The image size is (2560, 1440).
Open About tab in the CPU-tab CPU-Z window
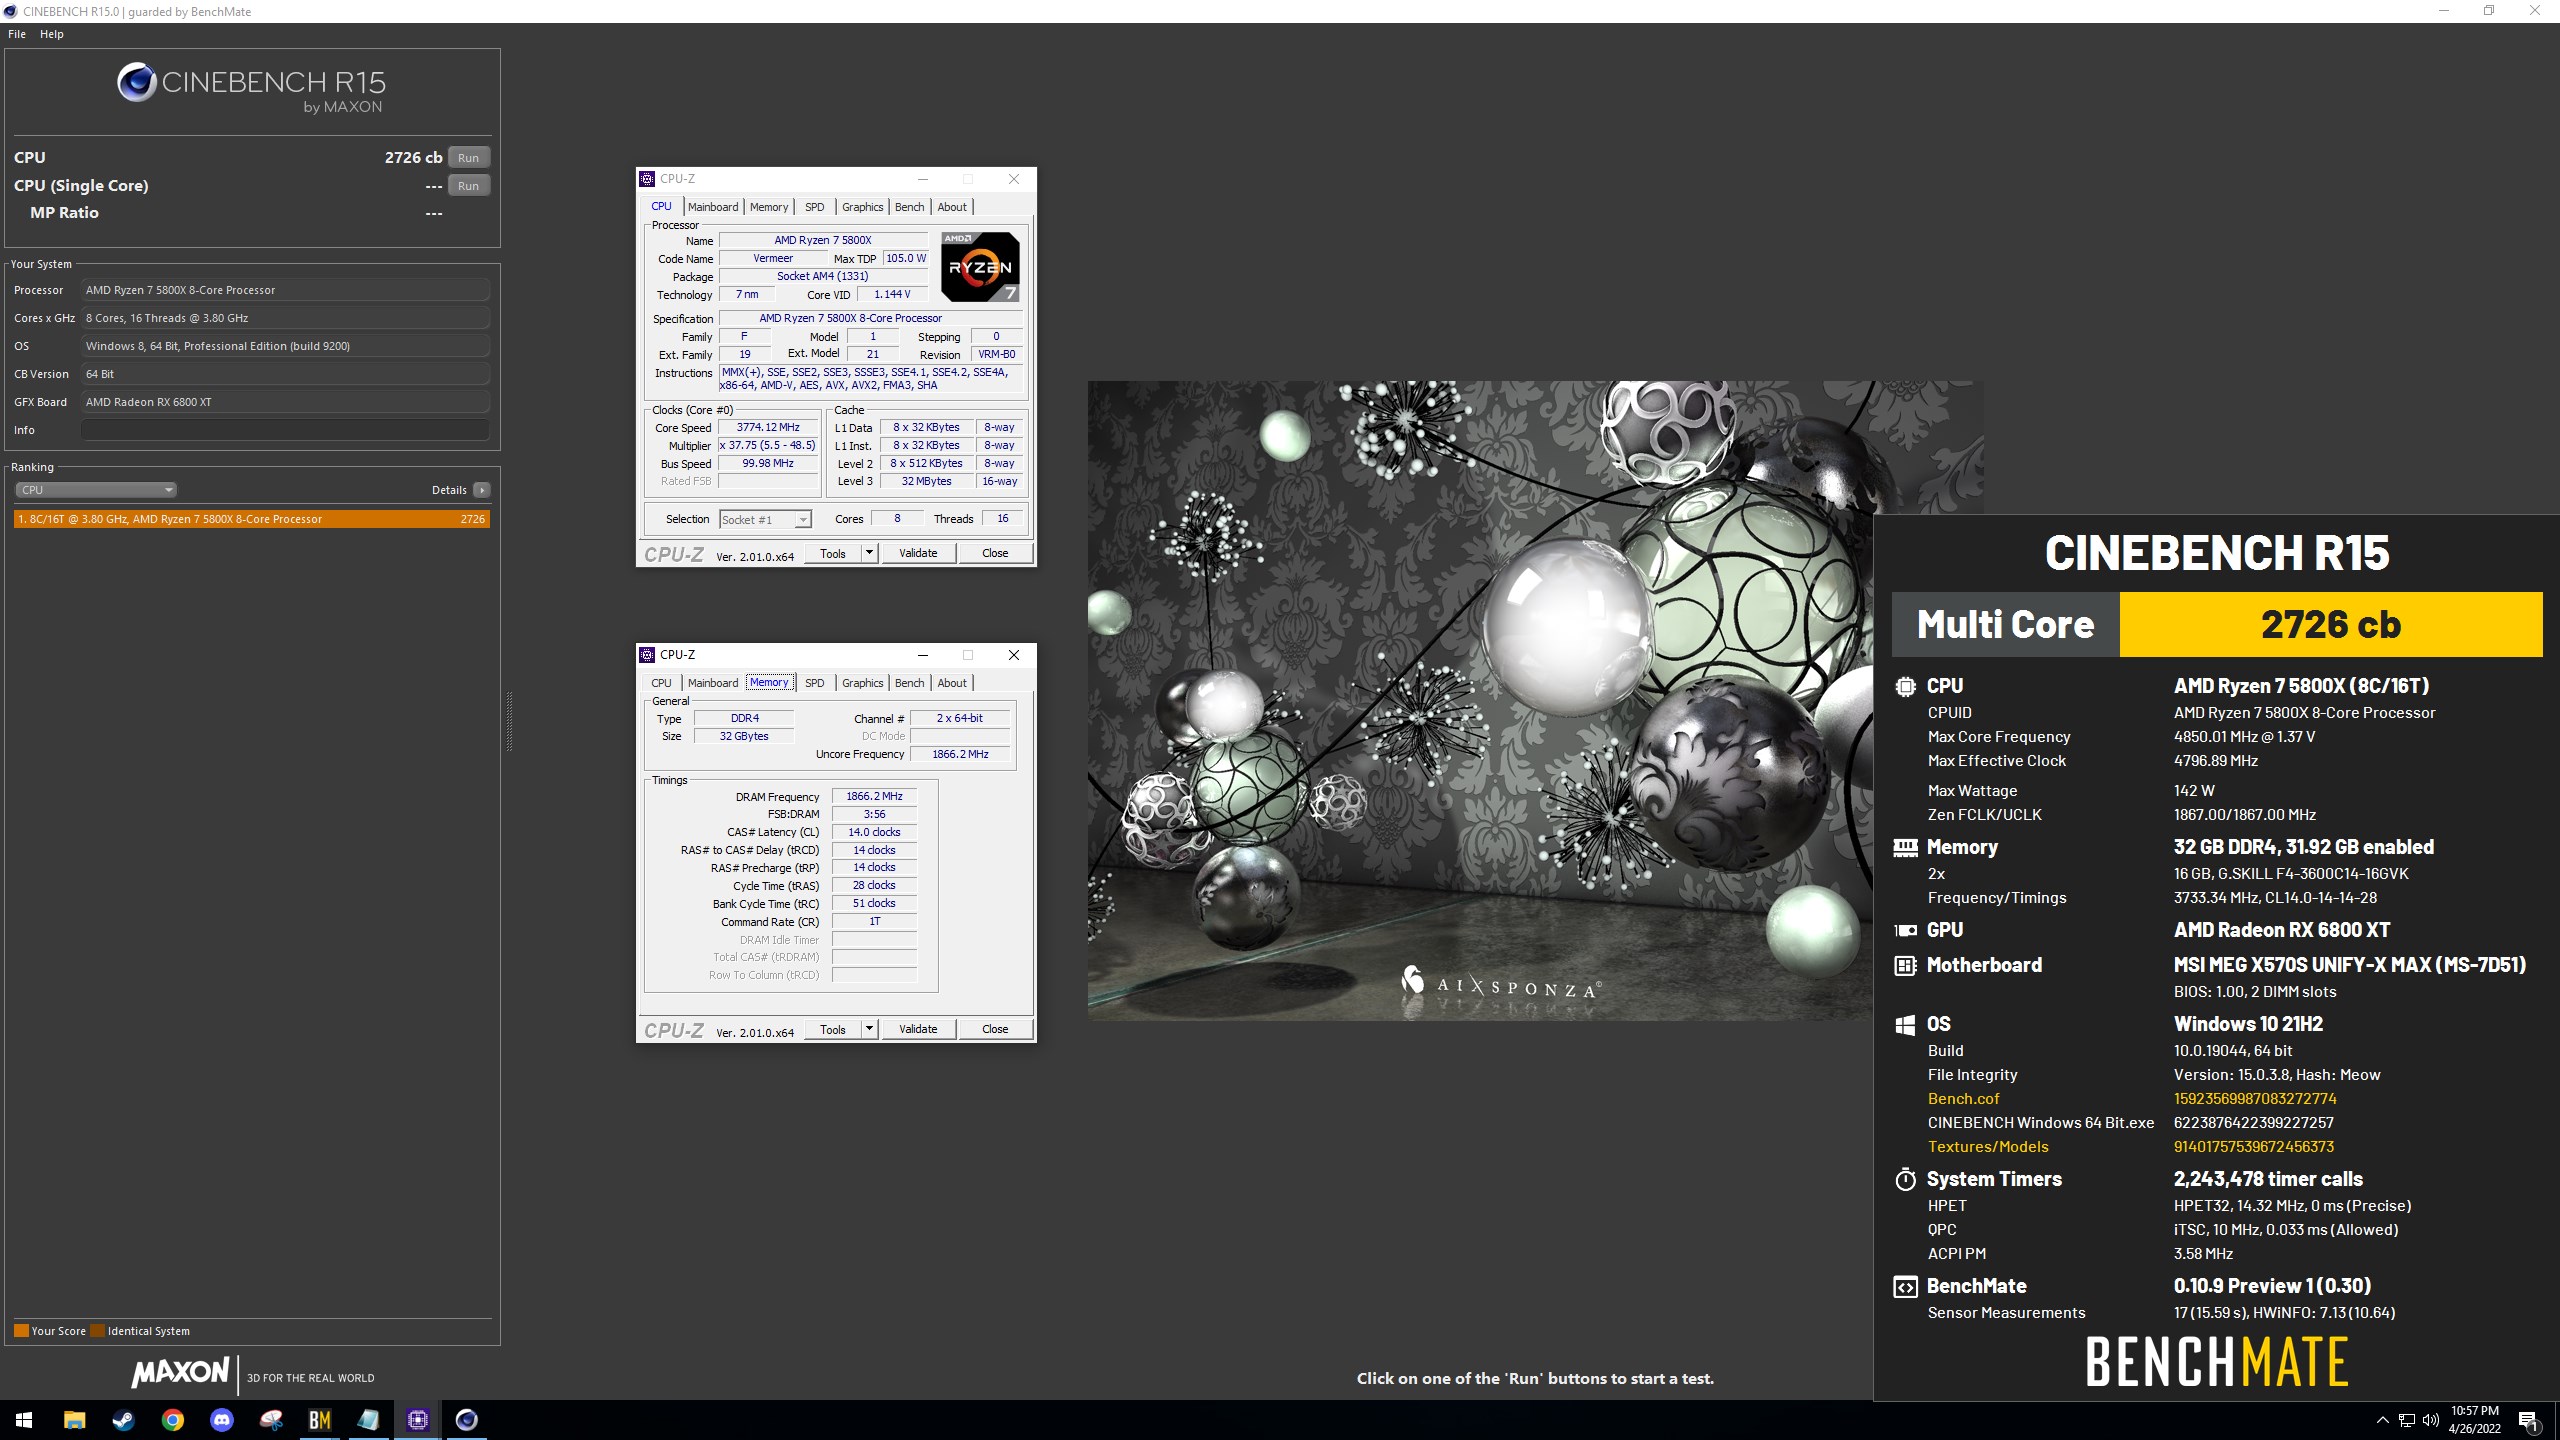click(x=952, y=207)
